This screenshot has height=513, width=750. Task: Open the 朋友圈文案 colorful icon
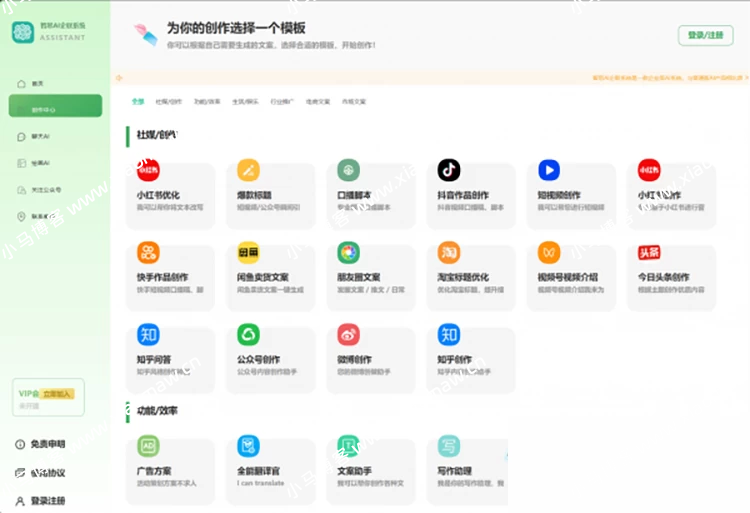[348, 252]
